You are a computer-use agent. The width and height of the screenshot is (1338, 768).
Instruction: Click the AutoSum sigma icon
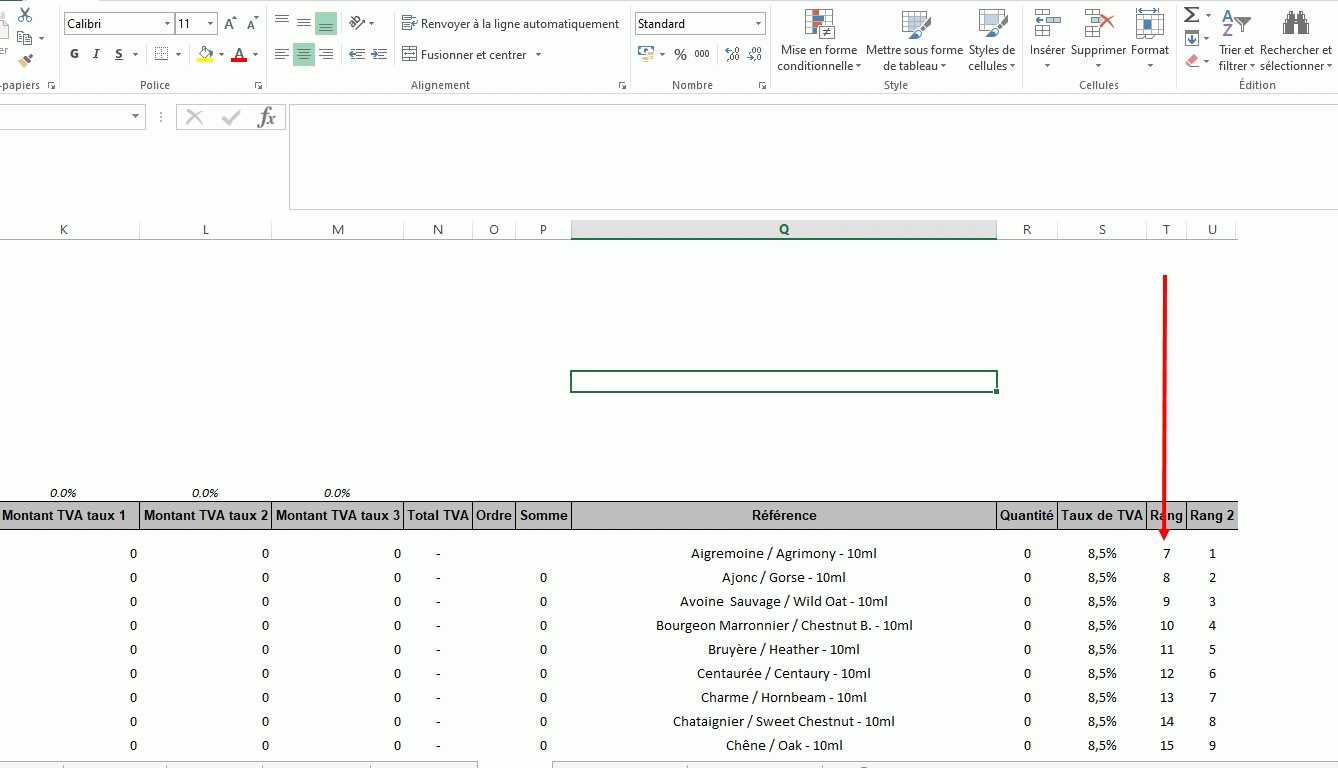(1191, 15)
